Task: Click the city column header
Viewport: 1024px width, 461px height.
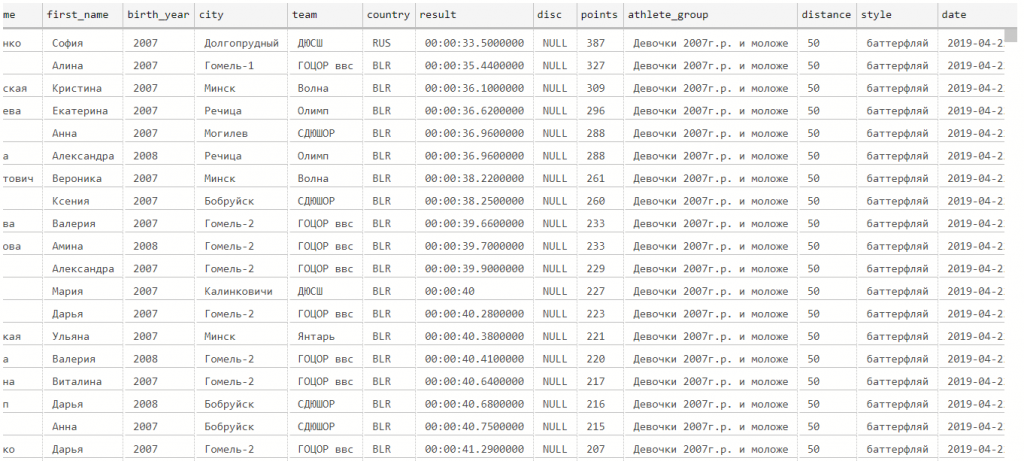Action: tap(240, 14)
